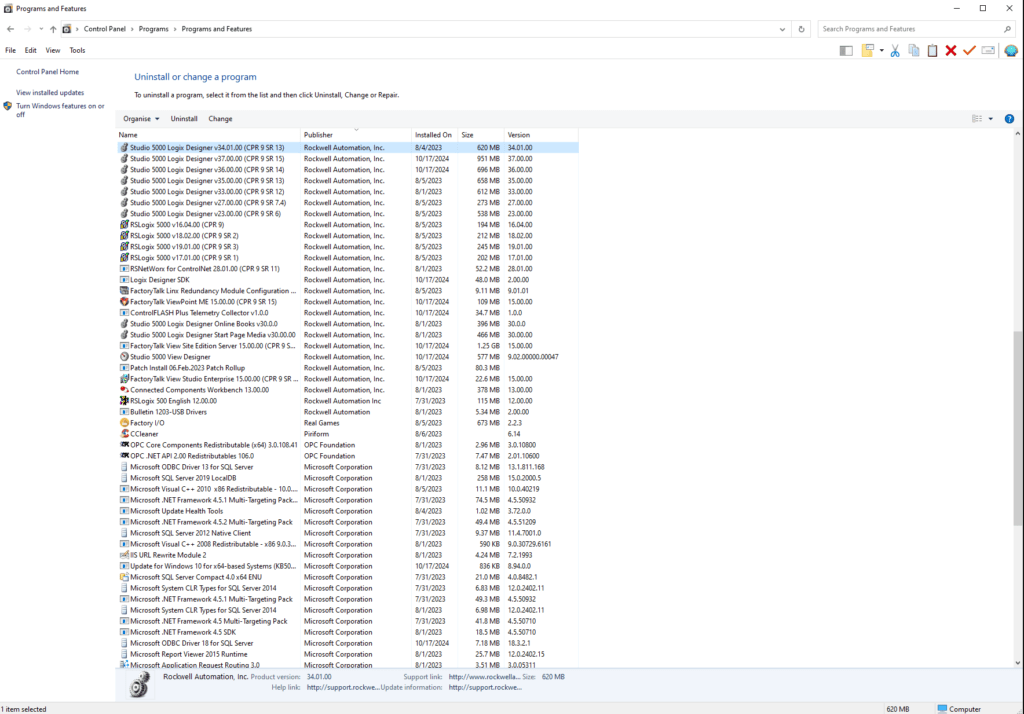The height and width of the screenshot is (714, 1024).
Task: Sort by the Publisher column header
Action: [x=356, y=135]
